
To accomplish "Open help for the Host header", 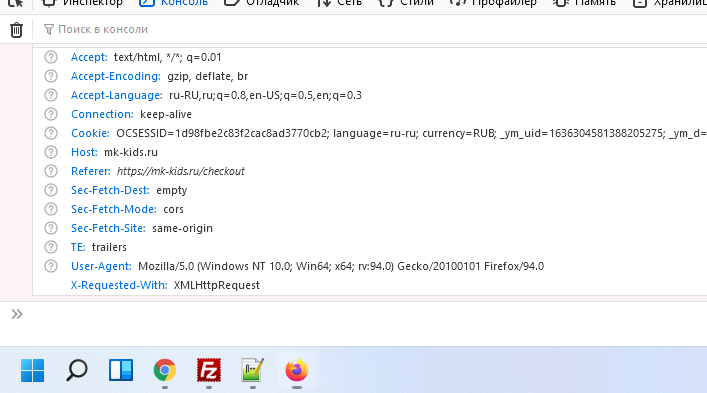I will 51,152.
